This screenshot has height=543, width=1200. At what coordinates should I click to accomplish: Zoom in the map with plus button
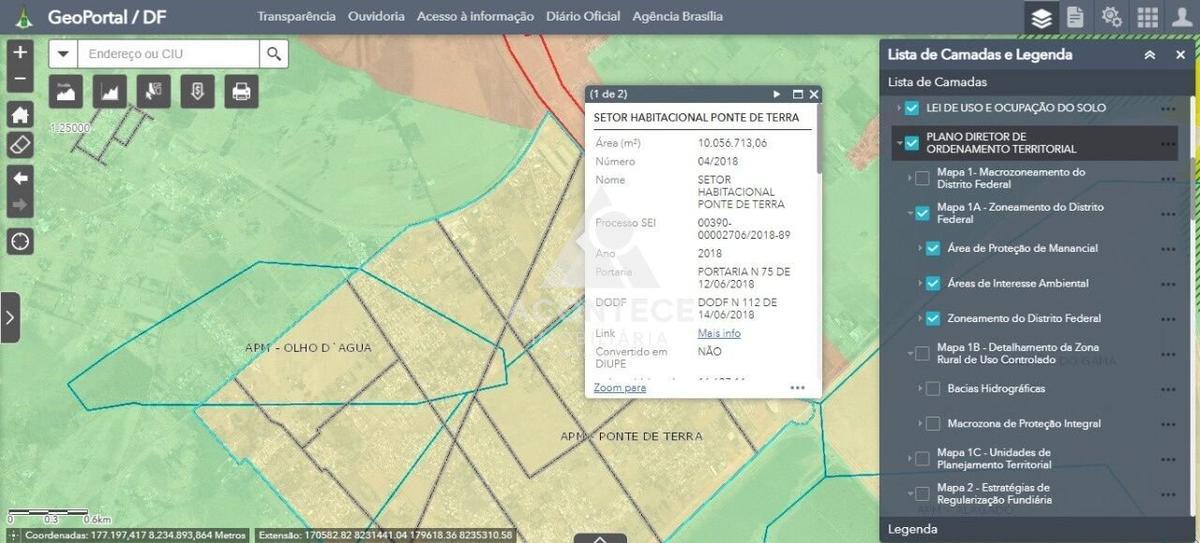tap(20, 52)
